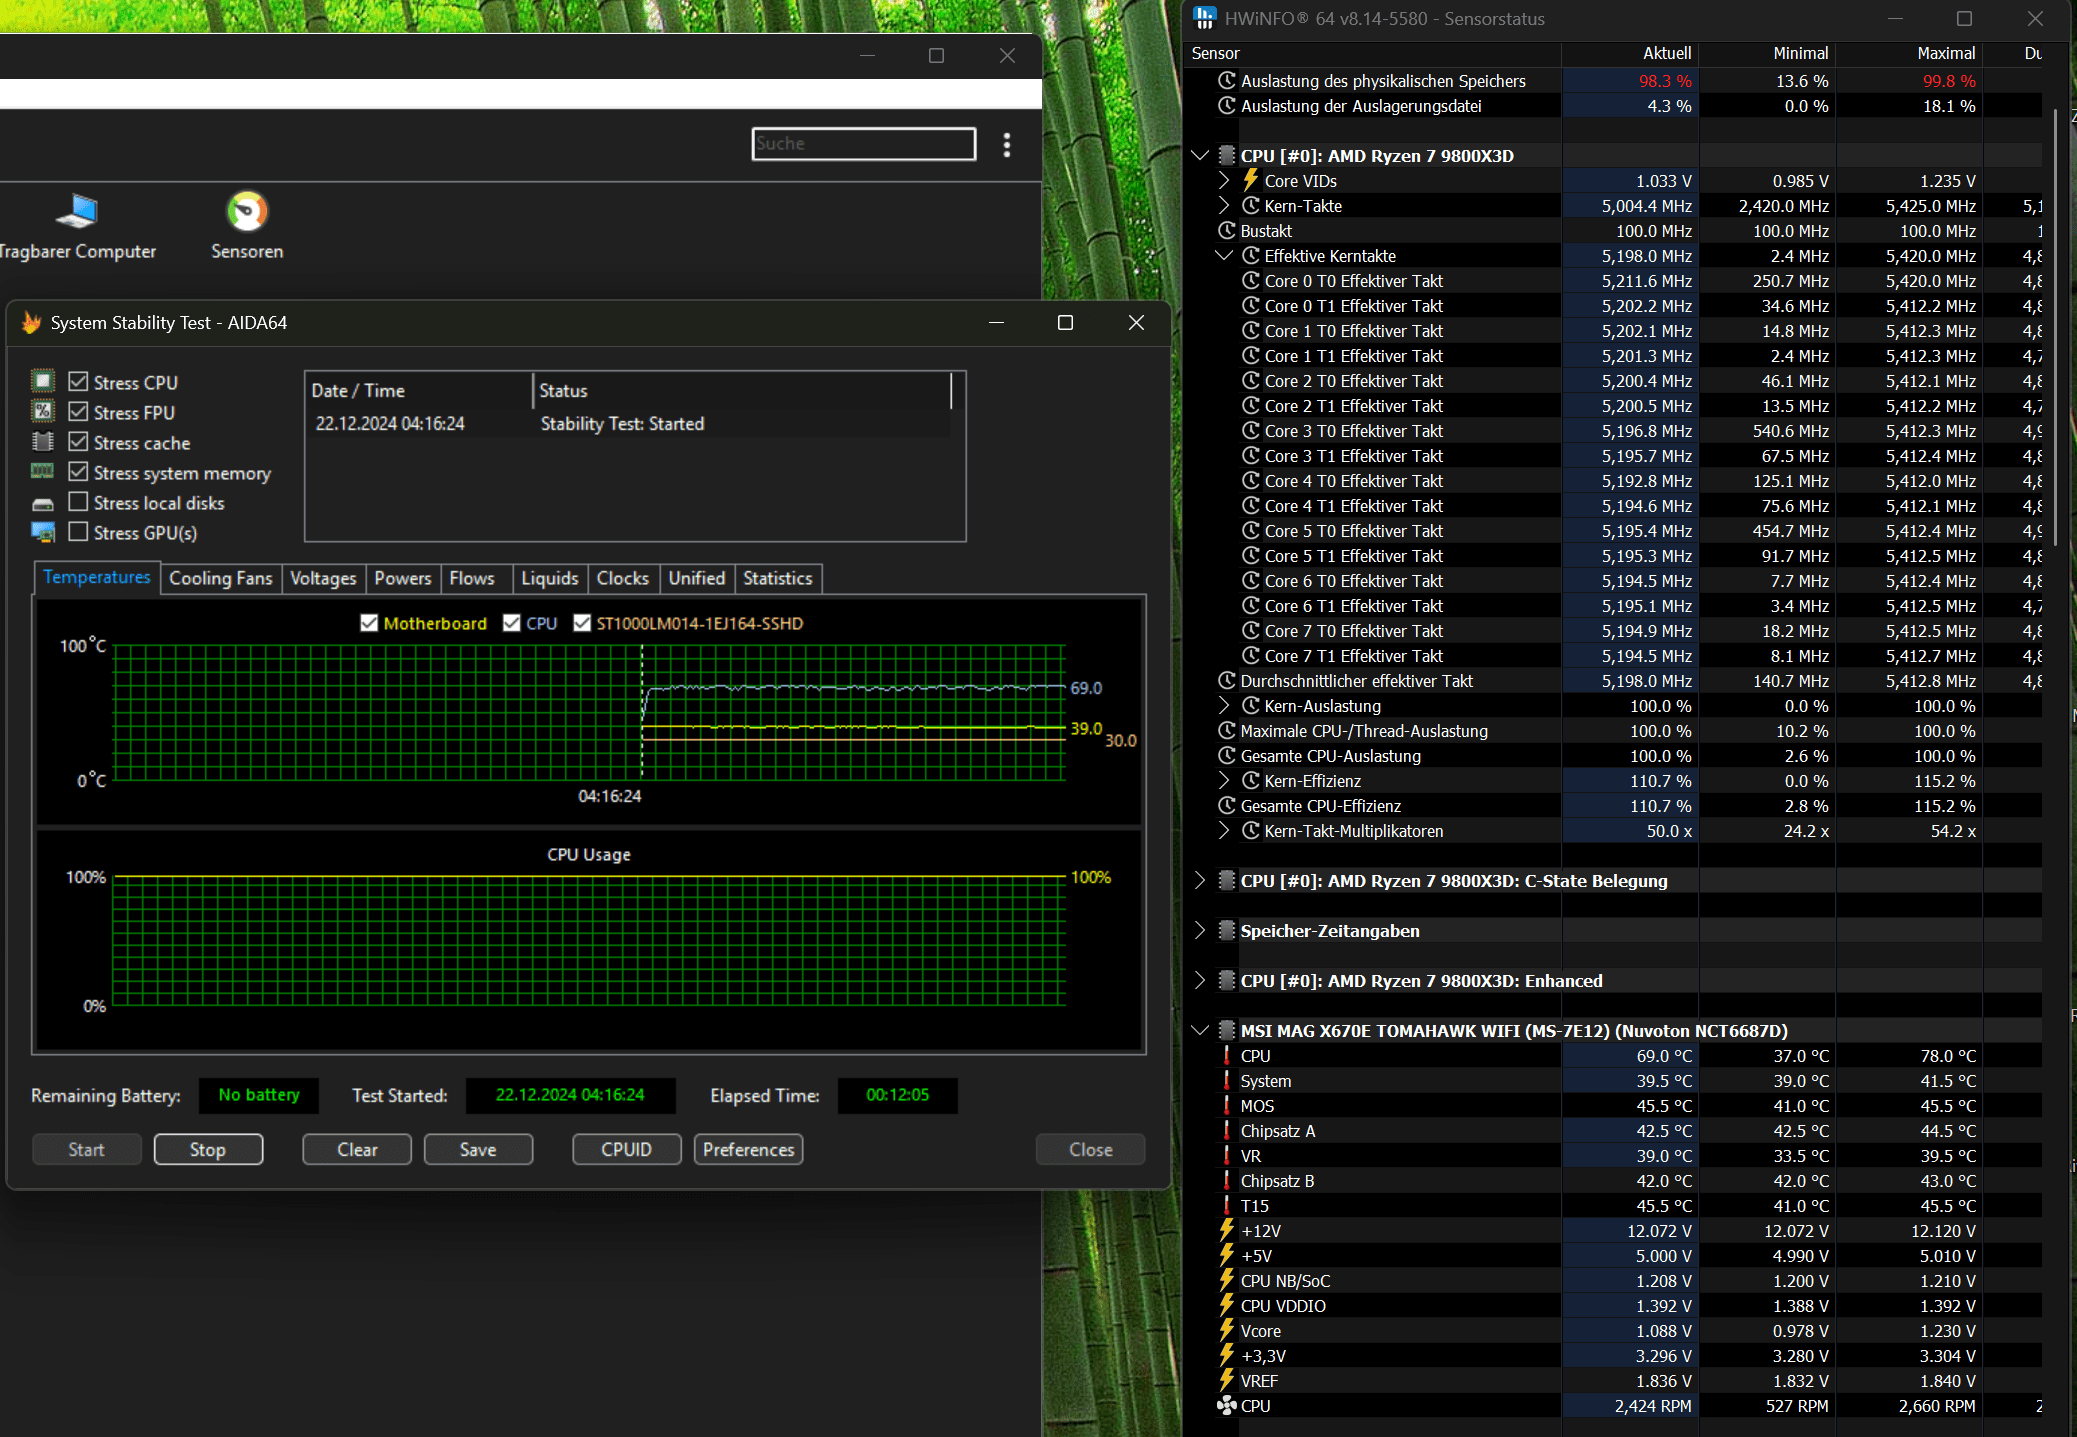Open the Sensoren gauge icon
The height and width of the screenshot is (1437, 2077).
click(247, 212)
